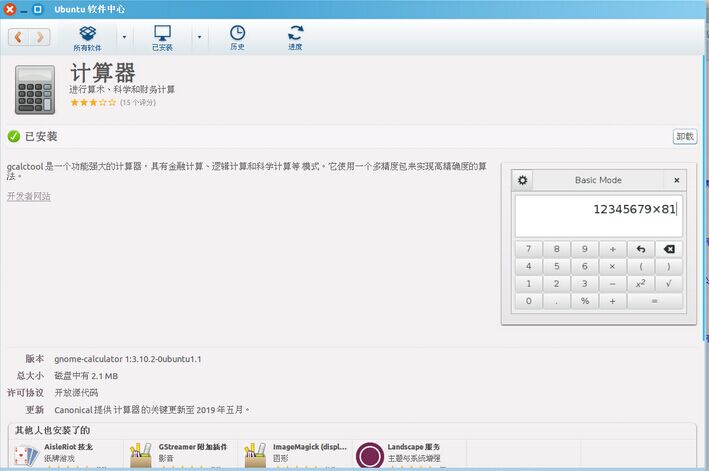This screenshot has height=471, width=709.
Task: Go forward with the right arrow button
Action: [40, 37]
